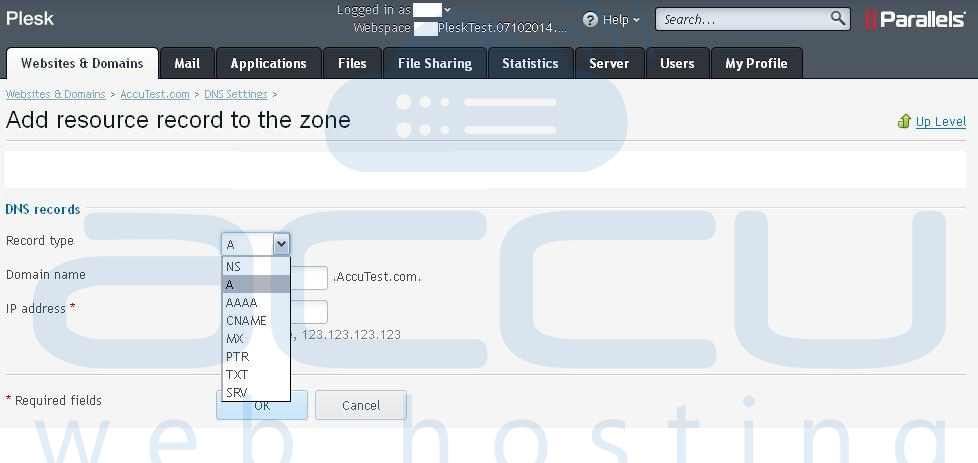Focus the Search input field
This screenshot has height=463, width=978.
pos(745,19)
